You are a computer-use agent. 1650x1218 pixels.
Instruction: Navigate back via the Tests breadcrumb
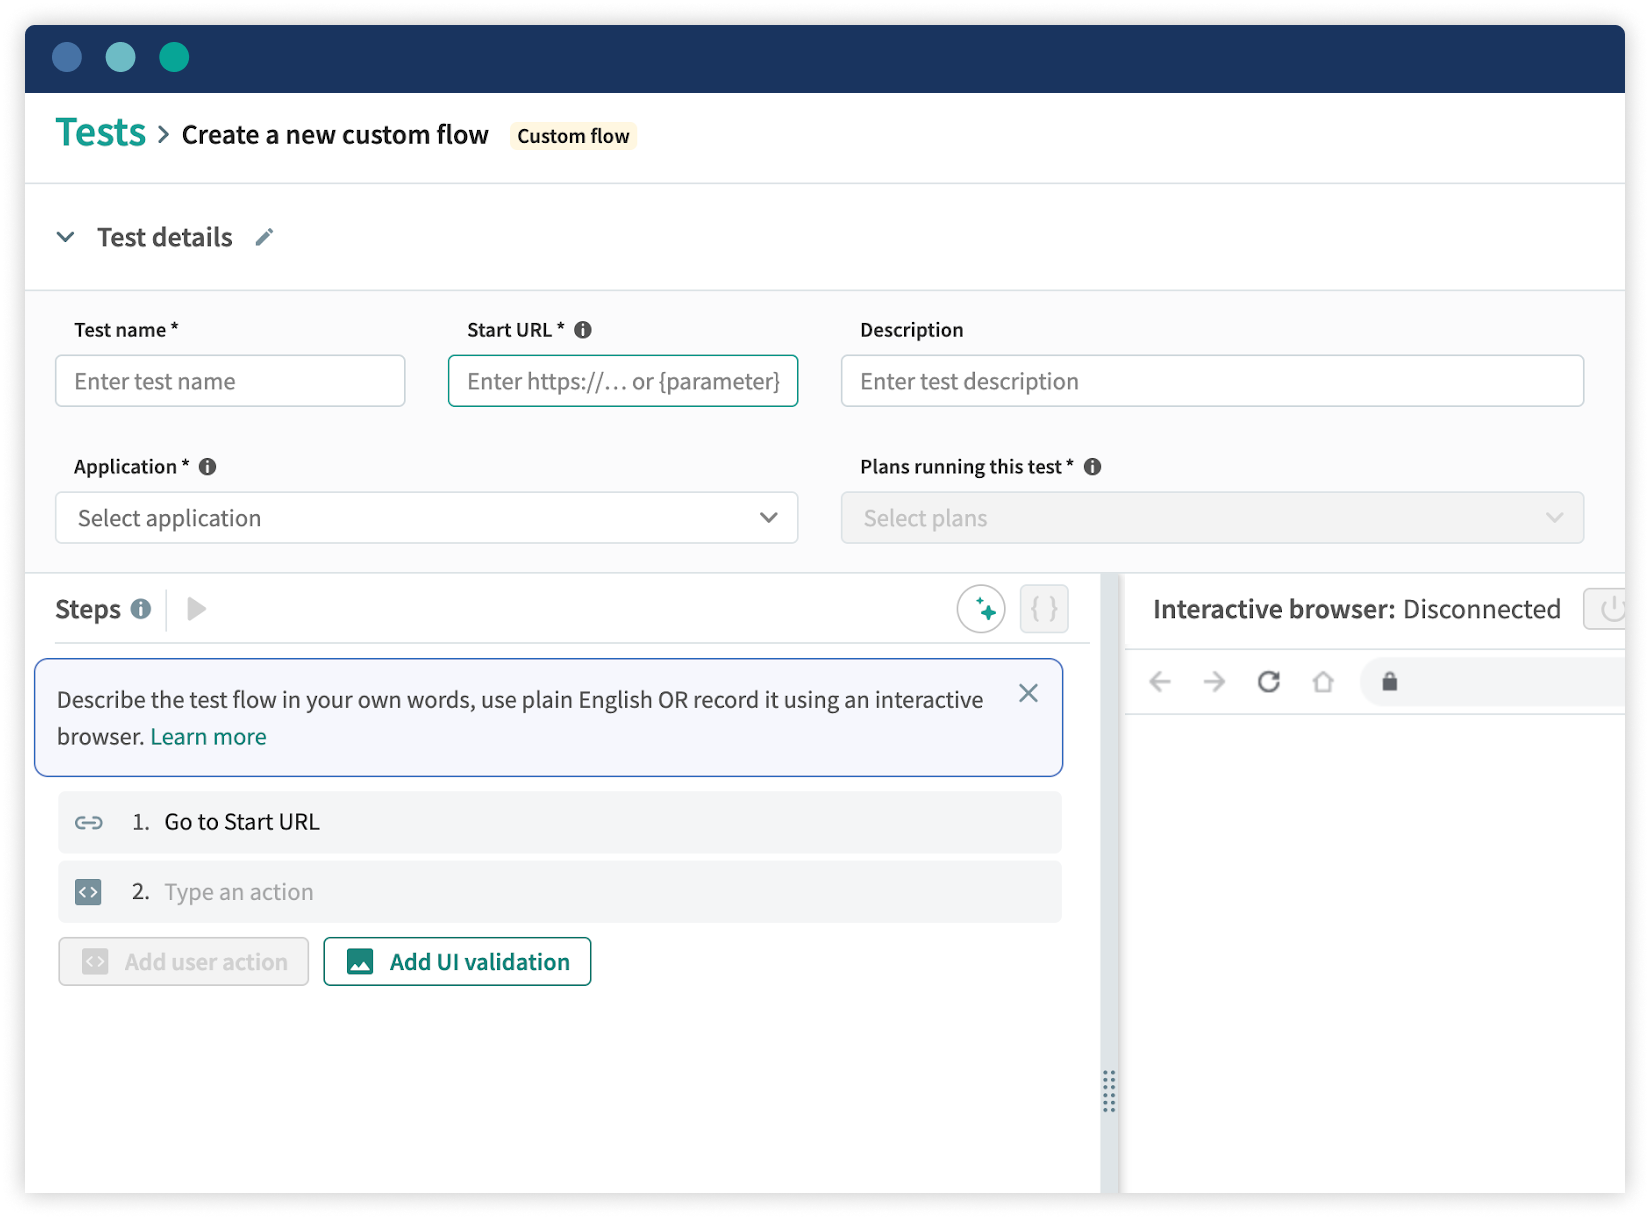100,131
